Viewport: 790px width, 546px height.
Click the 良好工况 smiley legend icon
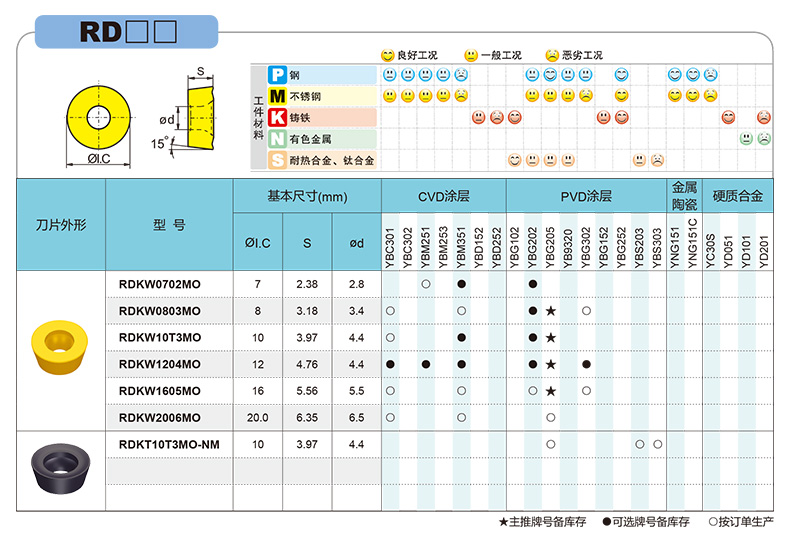pyautogui.click(x=387, y=55)
